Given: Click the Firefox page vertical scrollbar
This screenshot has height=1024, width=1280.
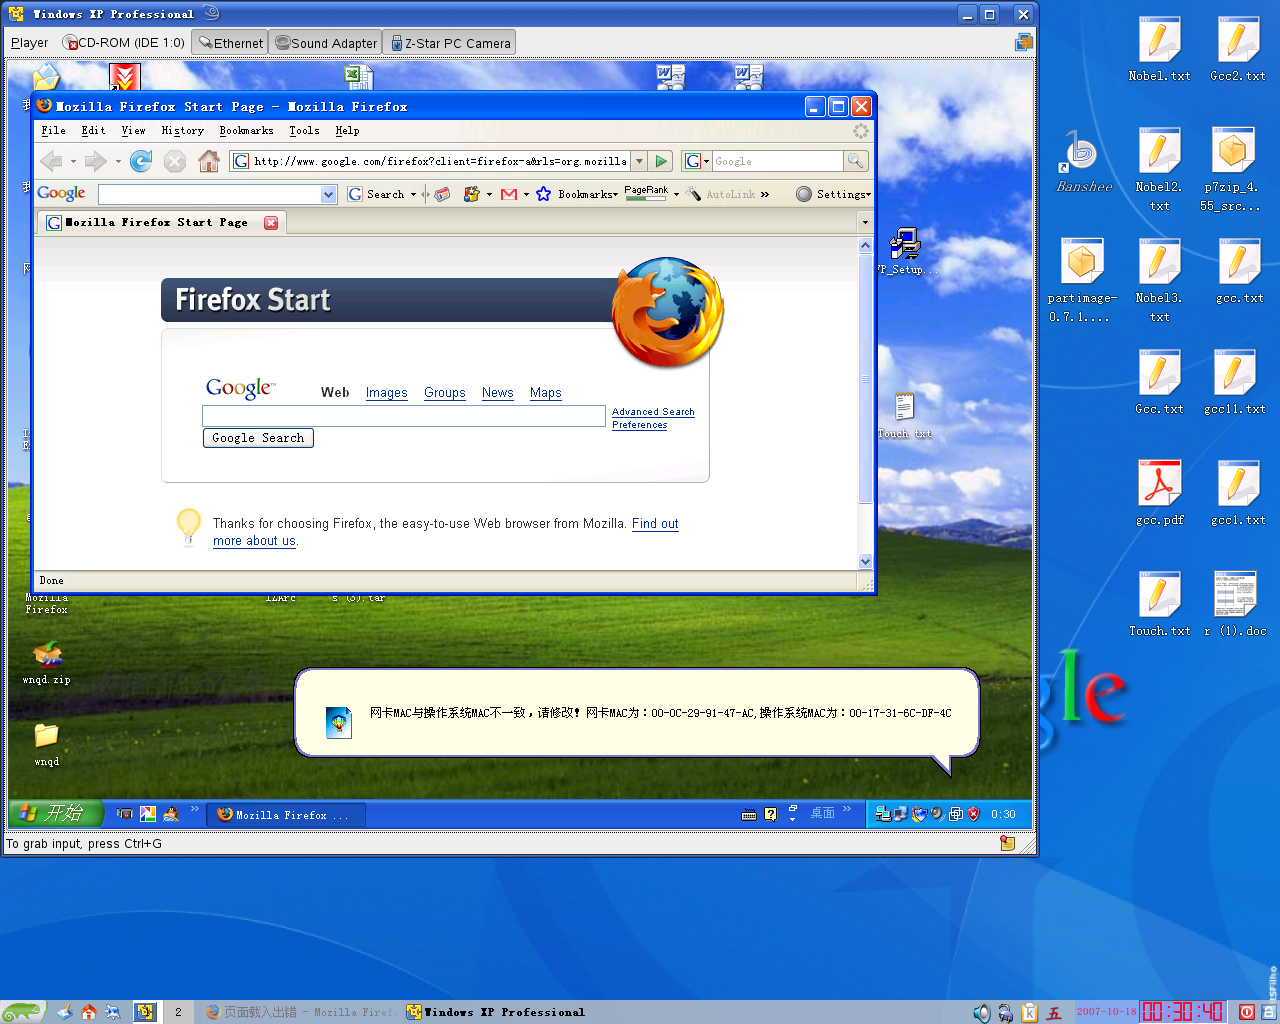Looking at the screenshot, I should coord(866,403).
